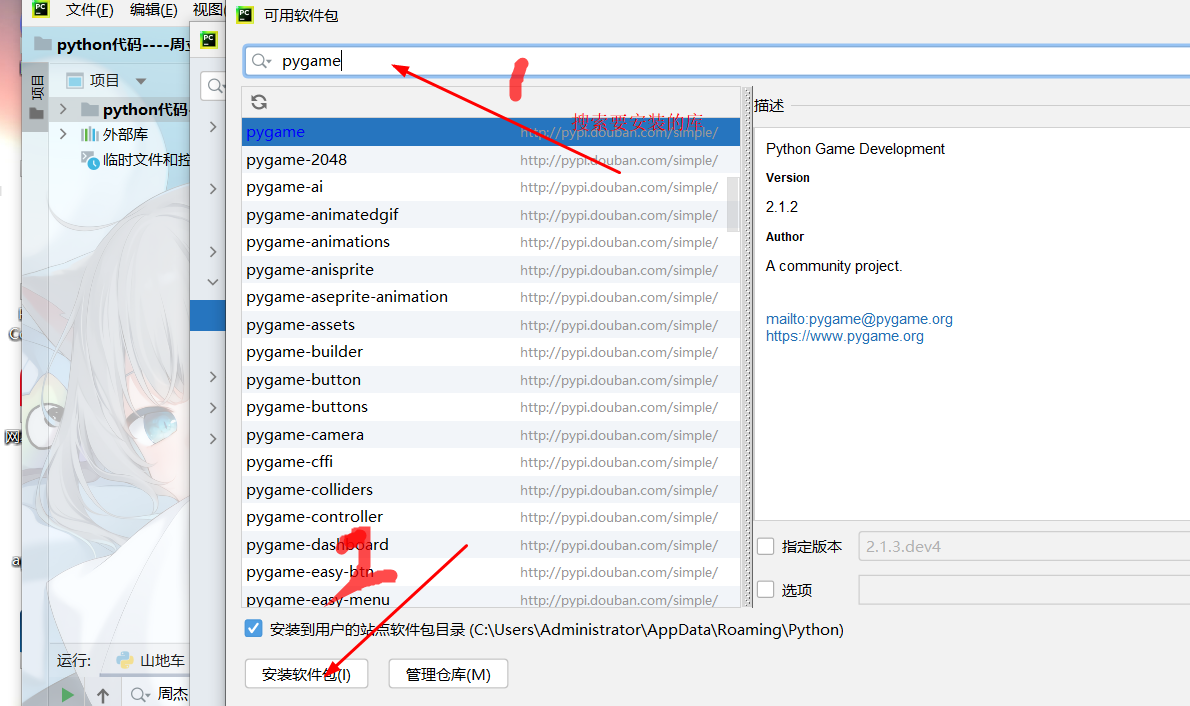Click the dotted splitter handle beside 描述 panel

[x=748, y=348]
